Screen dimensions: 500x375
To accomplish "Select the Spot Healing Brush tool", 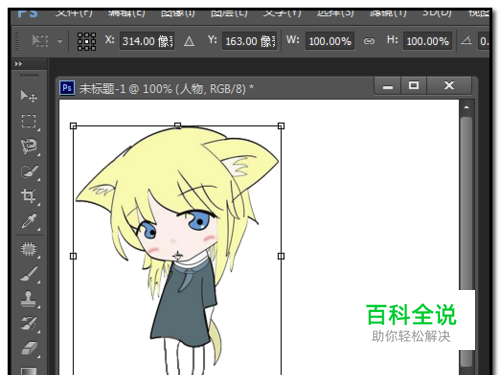I will pos(29,249).
